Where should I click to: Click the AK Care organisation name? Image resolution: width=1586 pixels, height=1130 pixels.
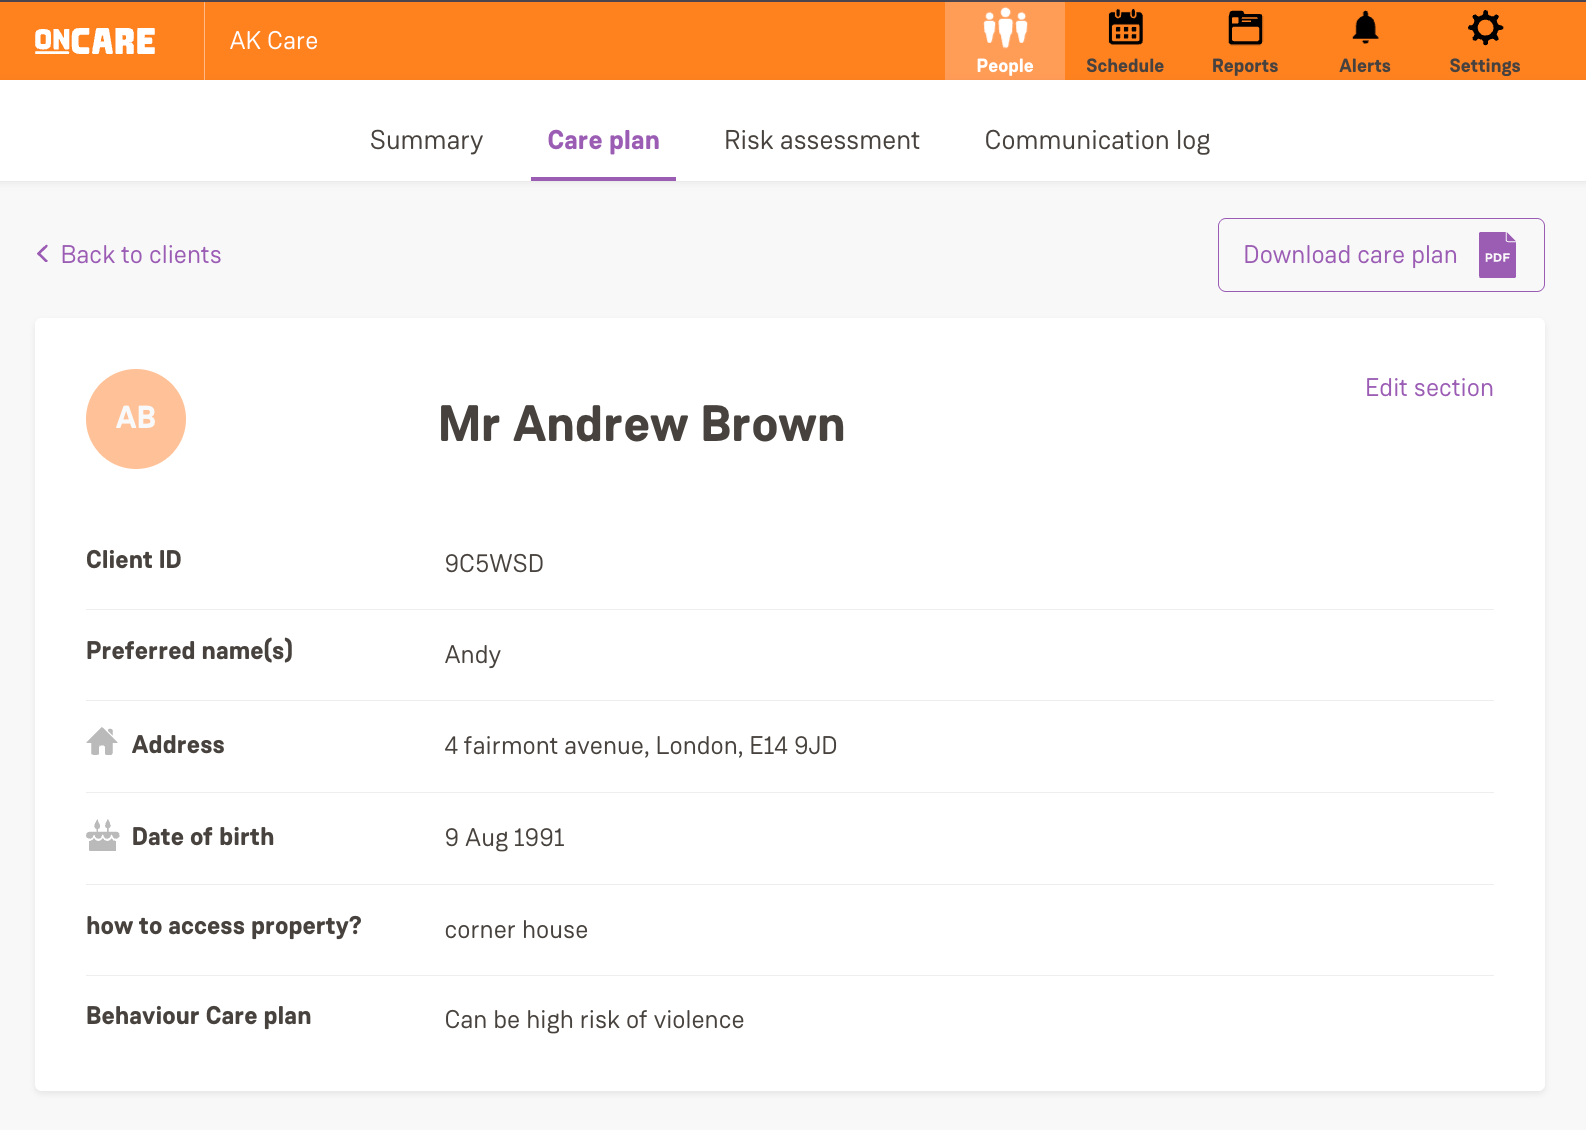click(274, 41)
